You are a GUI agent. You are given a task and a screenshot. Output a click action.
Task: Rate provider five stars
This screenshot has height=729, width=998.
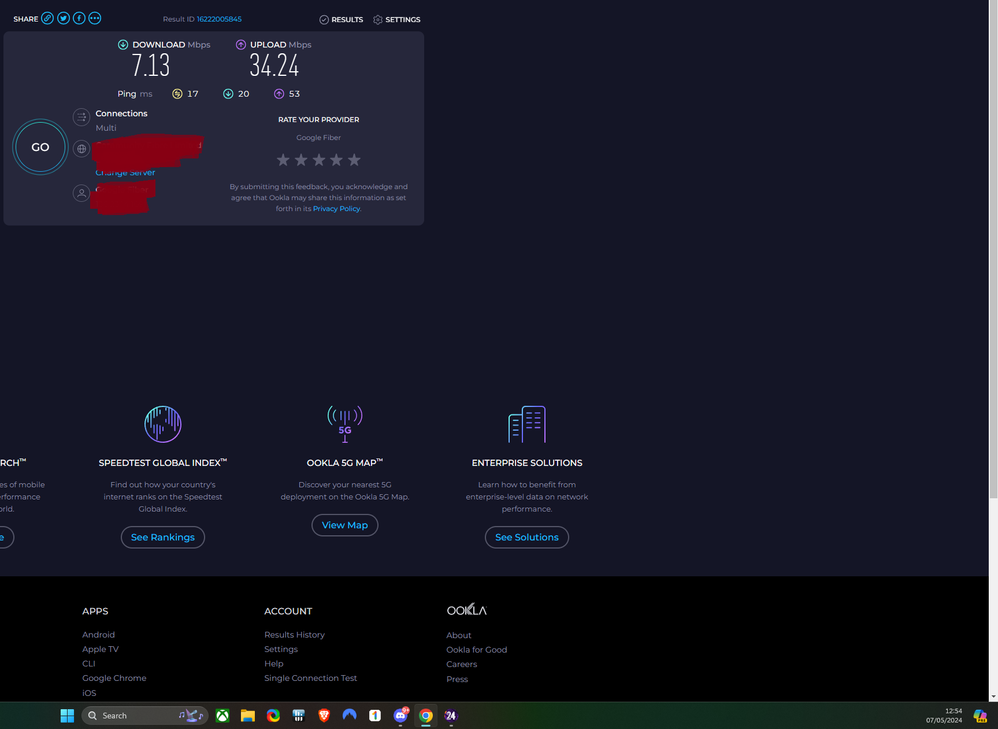pyautogui.click(x=354, y=160)
